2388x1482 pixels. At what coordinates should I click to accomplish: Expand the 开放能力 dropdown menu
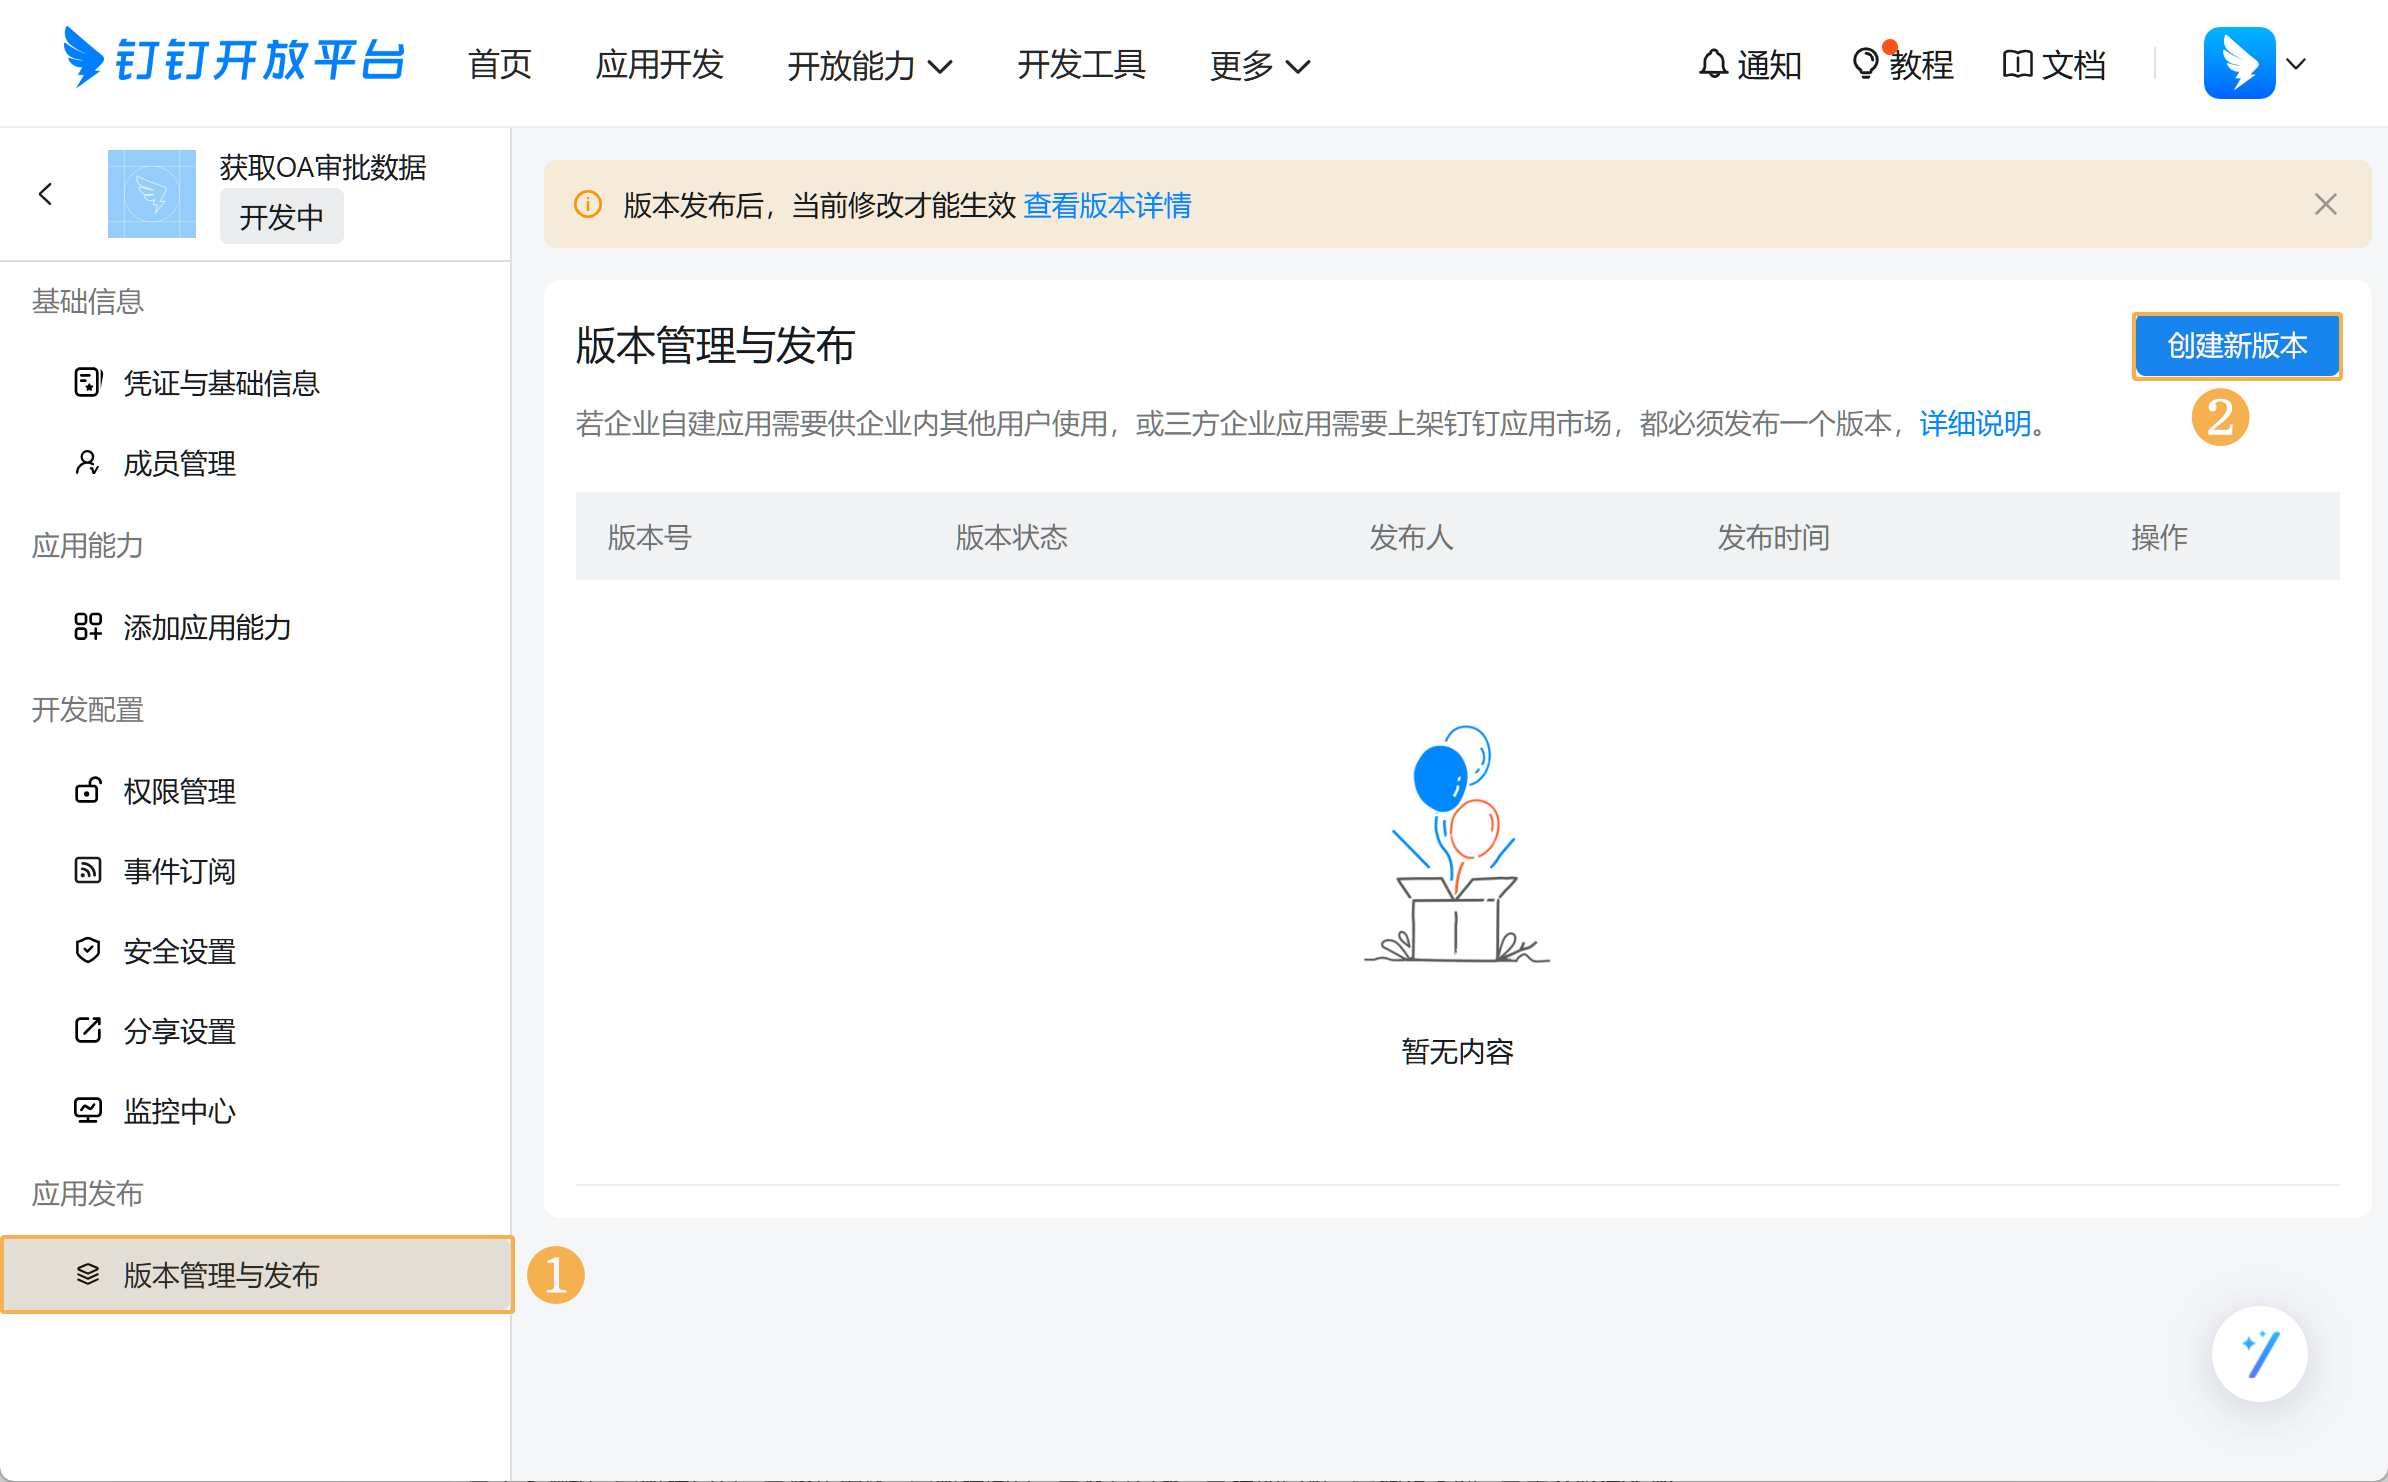pyautogui.click(x=869, y=66)
